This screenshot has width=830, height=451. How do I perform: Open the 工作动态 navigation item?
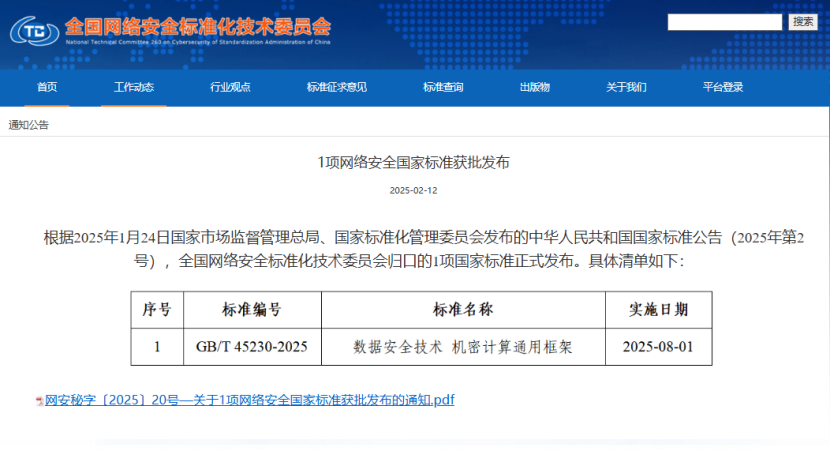click(133, 87)
